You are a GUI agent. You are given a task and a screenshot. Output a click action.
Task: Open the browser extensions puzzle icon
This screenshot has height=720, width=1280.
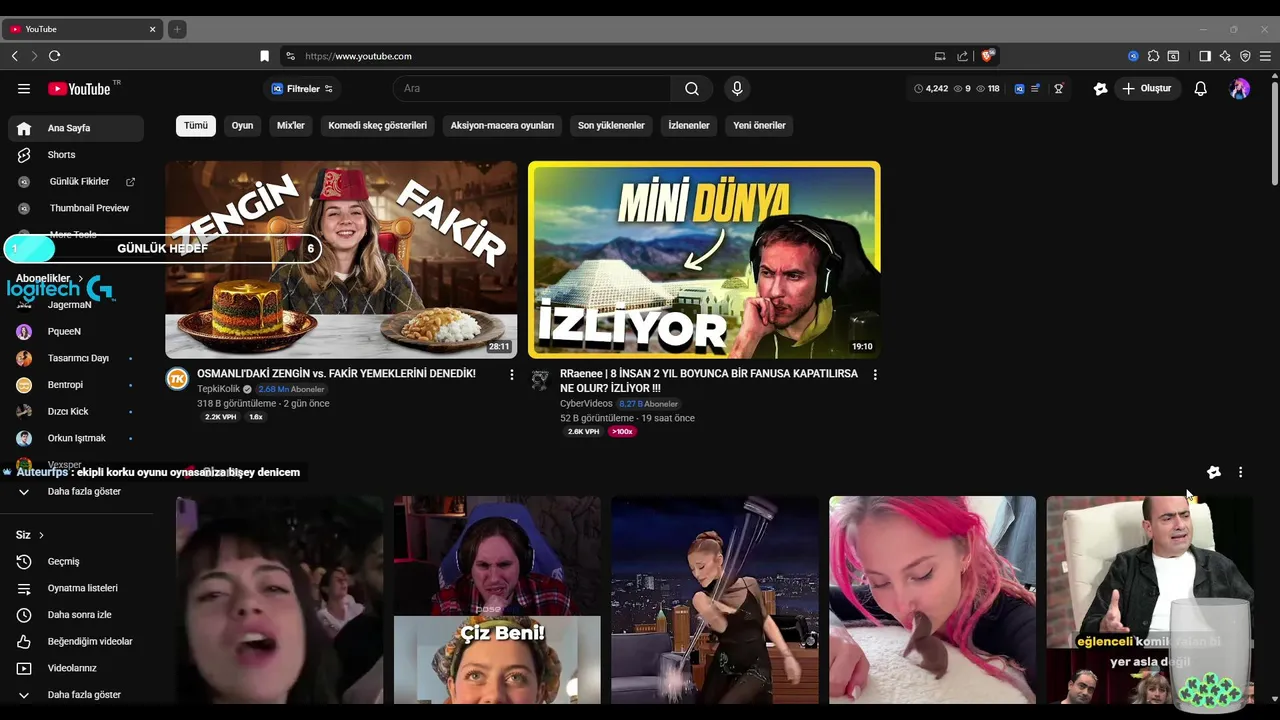1153,56
